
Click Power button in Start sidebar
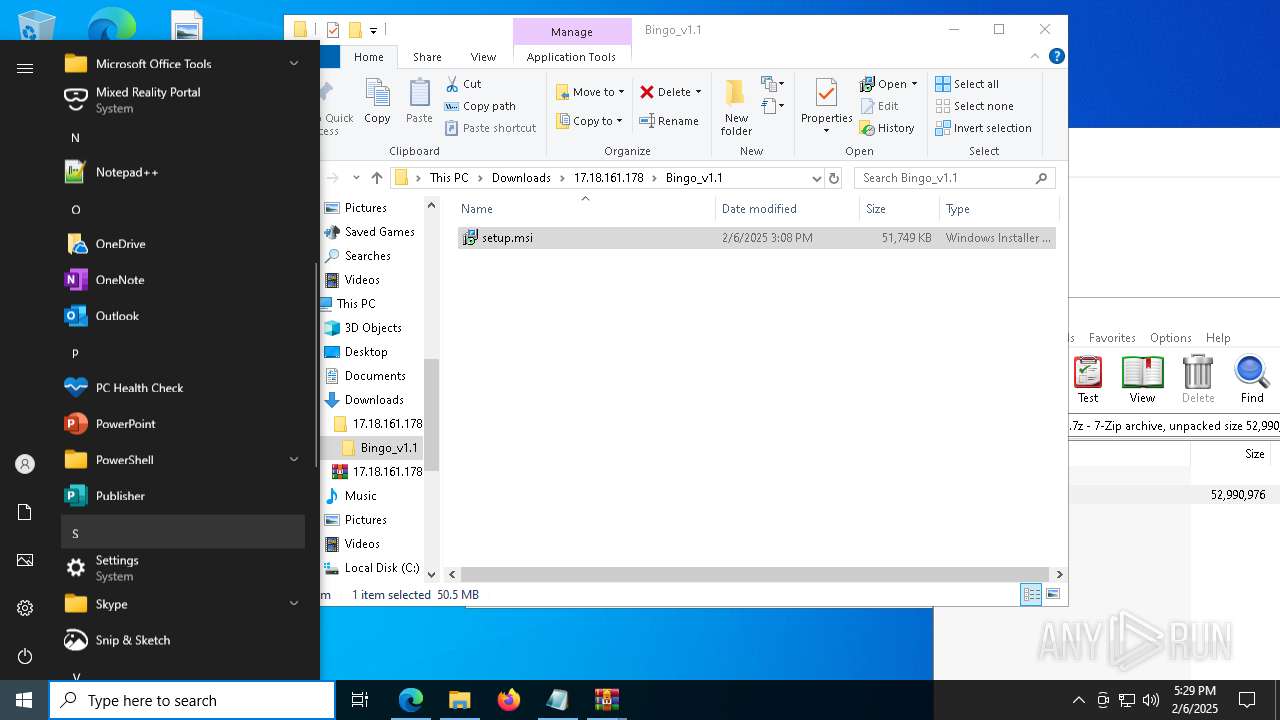[25, 656]
